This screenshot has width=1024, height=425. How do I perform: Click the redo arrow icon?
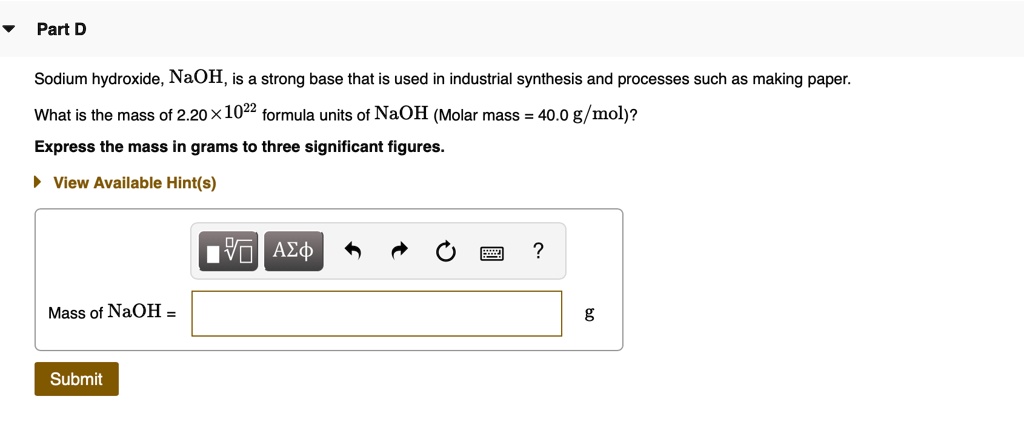point(399,251)
